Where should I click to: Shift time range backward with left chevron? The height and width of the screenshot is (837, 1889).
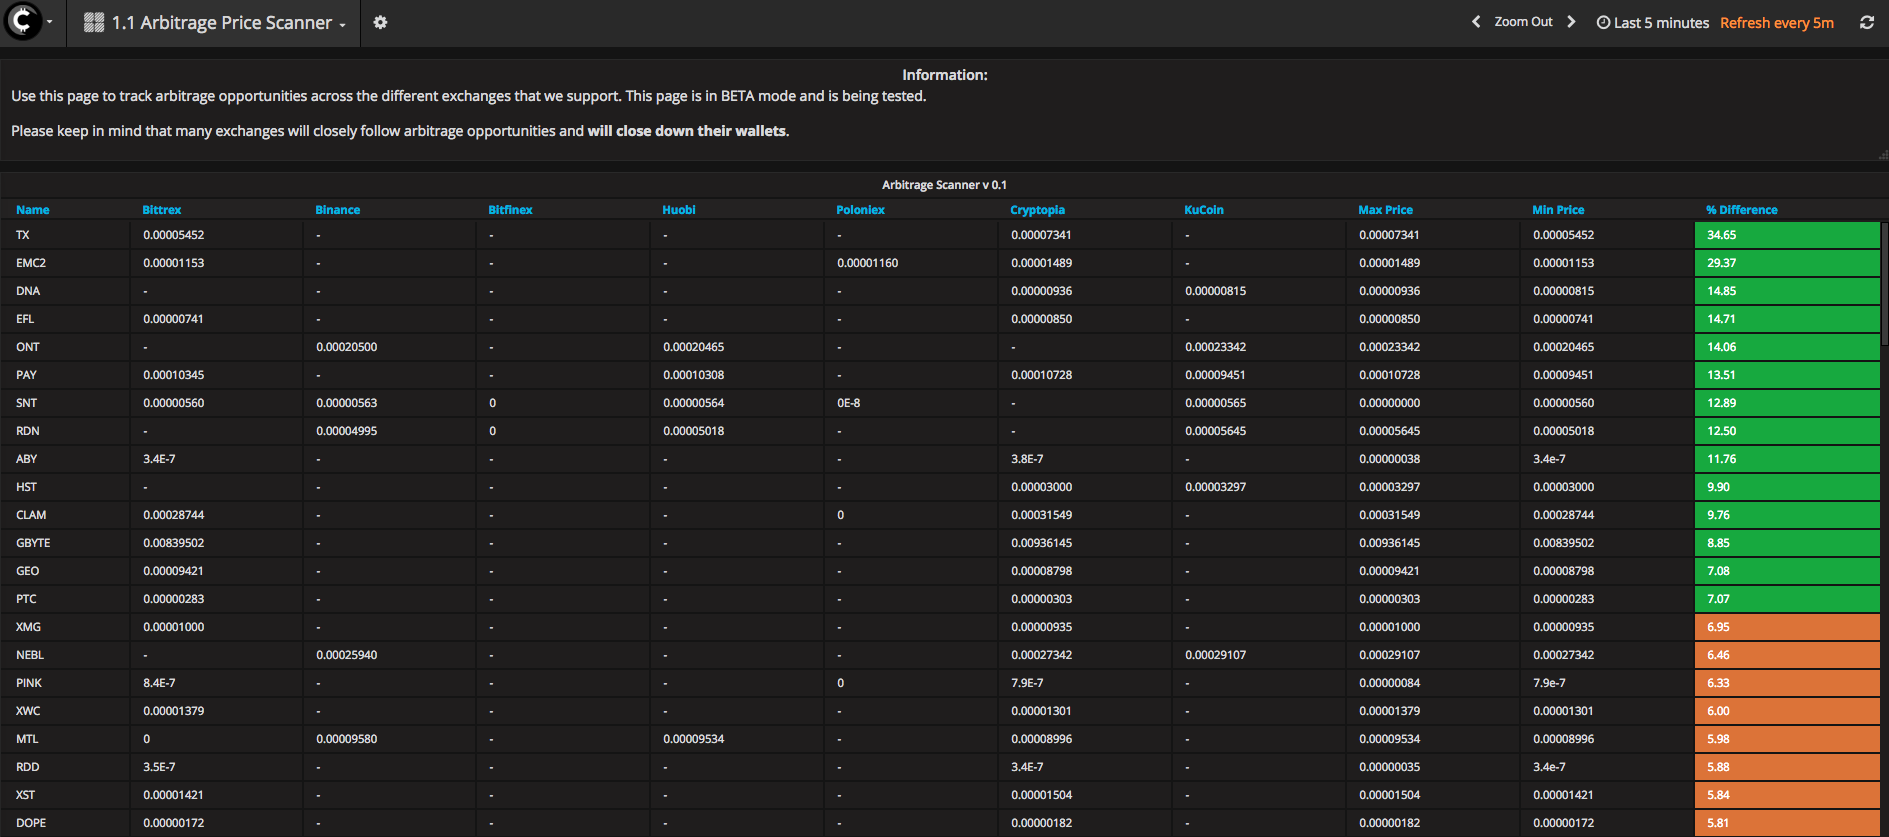1476,21
